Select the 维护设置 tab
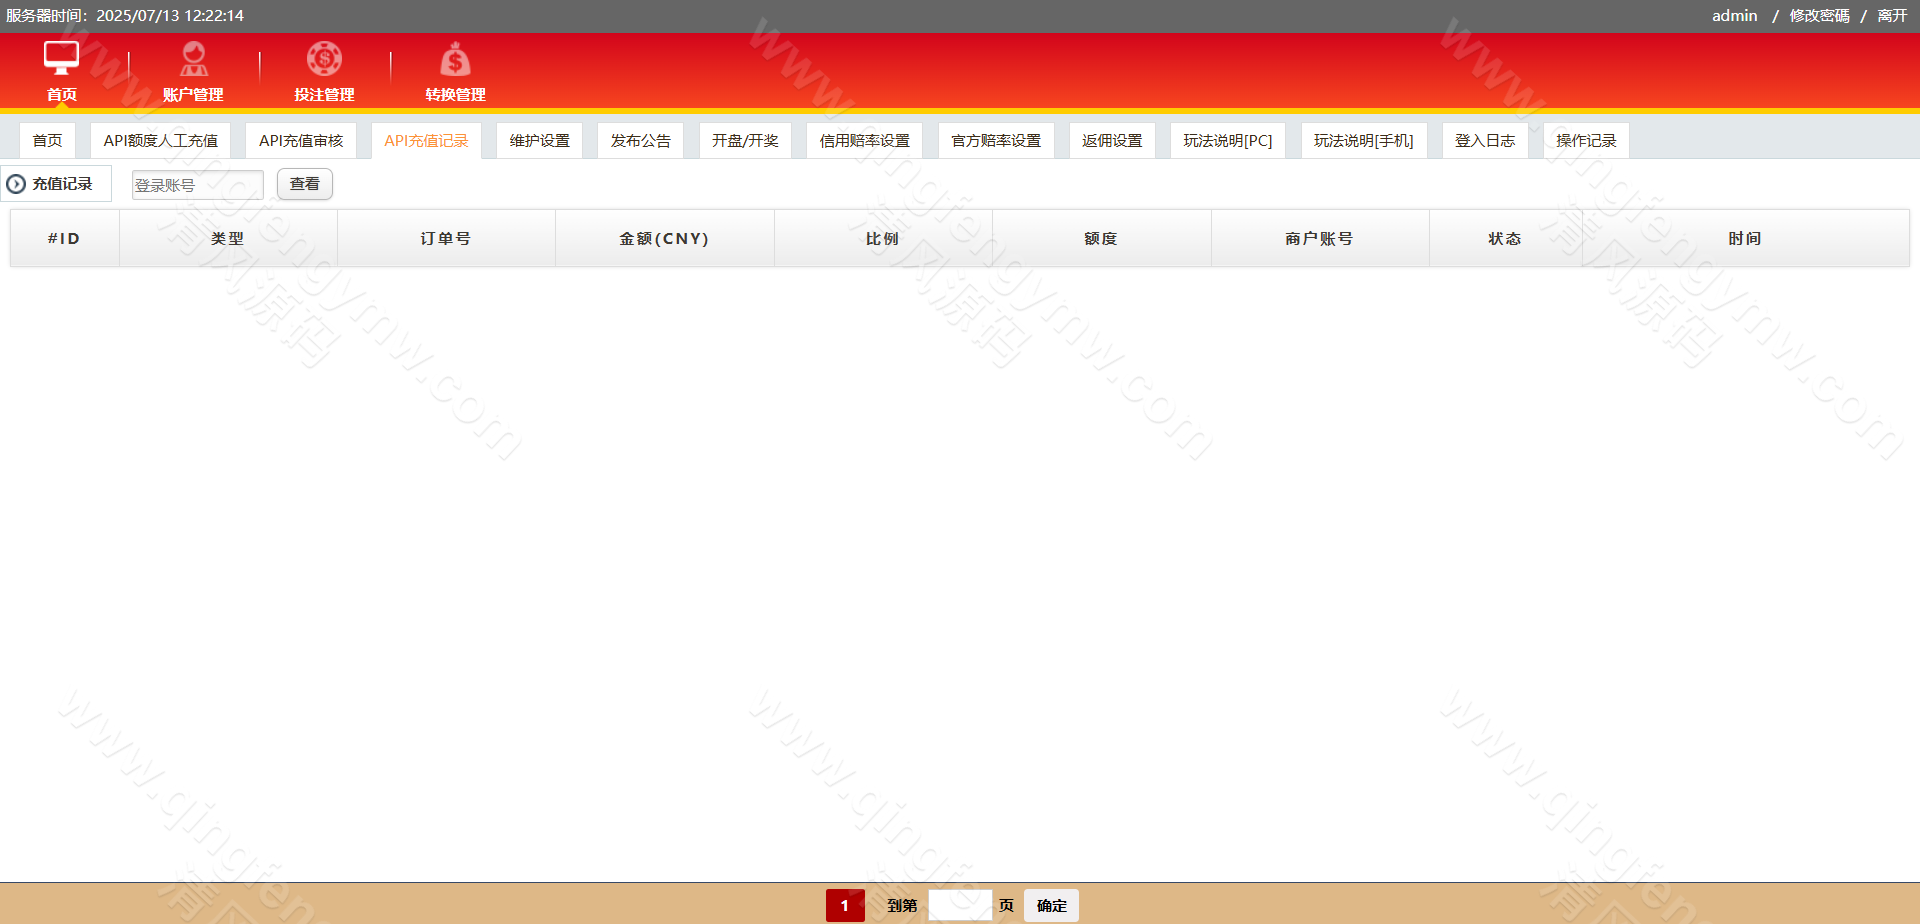The width and height of the screenshot is (1920, 924). pos(539,141)
